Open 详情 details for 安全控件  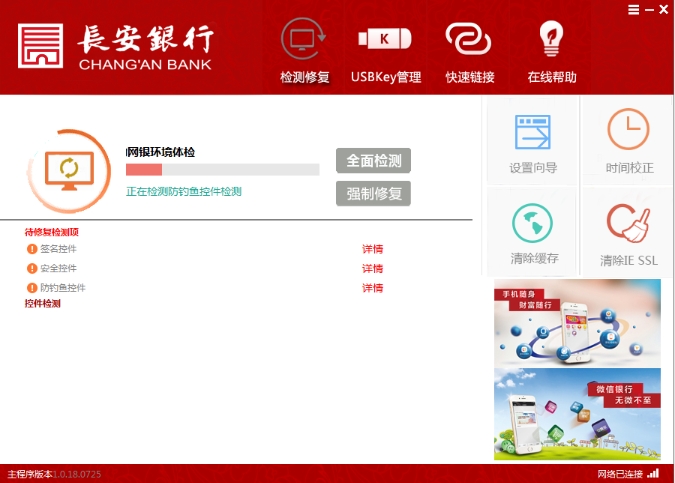click(x=372, y=269)
